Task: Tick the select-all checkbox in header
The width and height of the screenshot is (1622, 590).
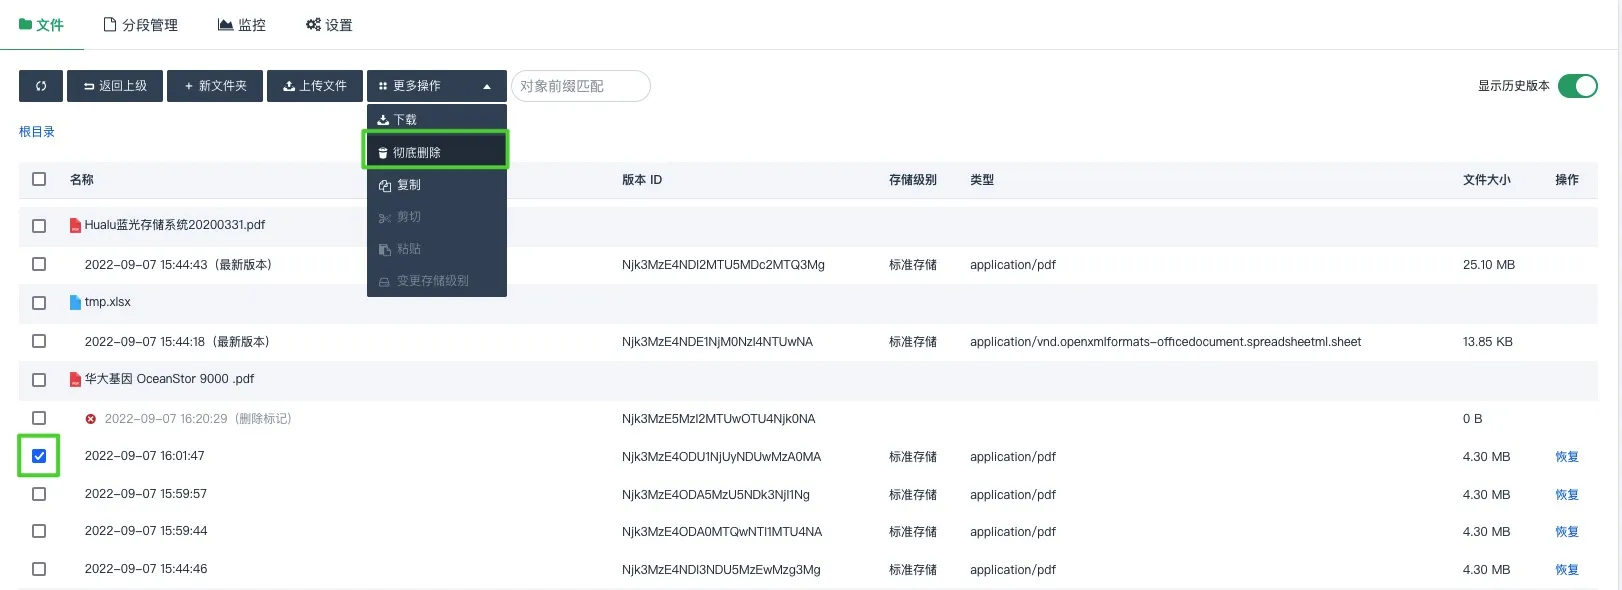Action: point(39,179)
